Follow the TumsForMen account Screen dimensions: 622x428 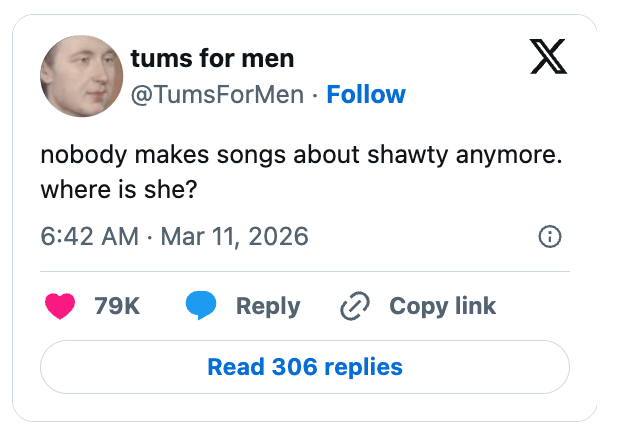366,95
